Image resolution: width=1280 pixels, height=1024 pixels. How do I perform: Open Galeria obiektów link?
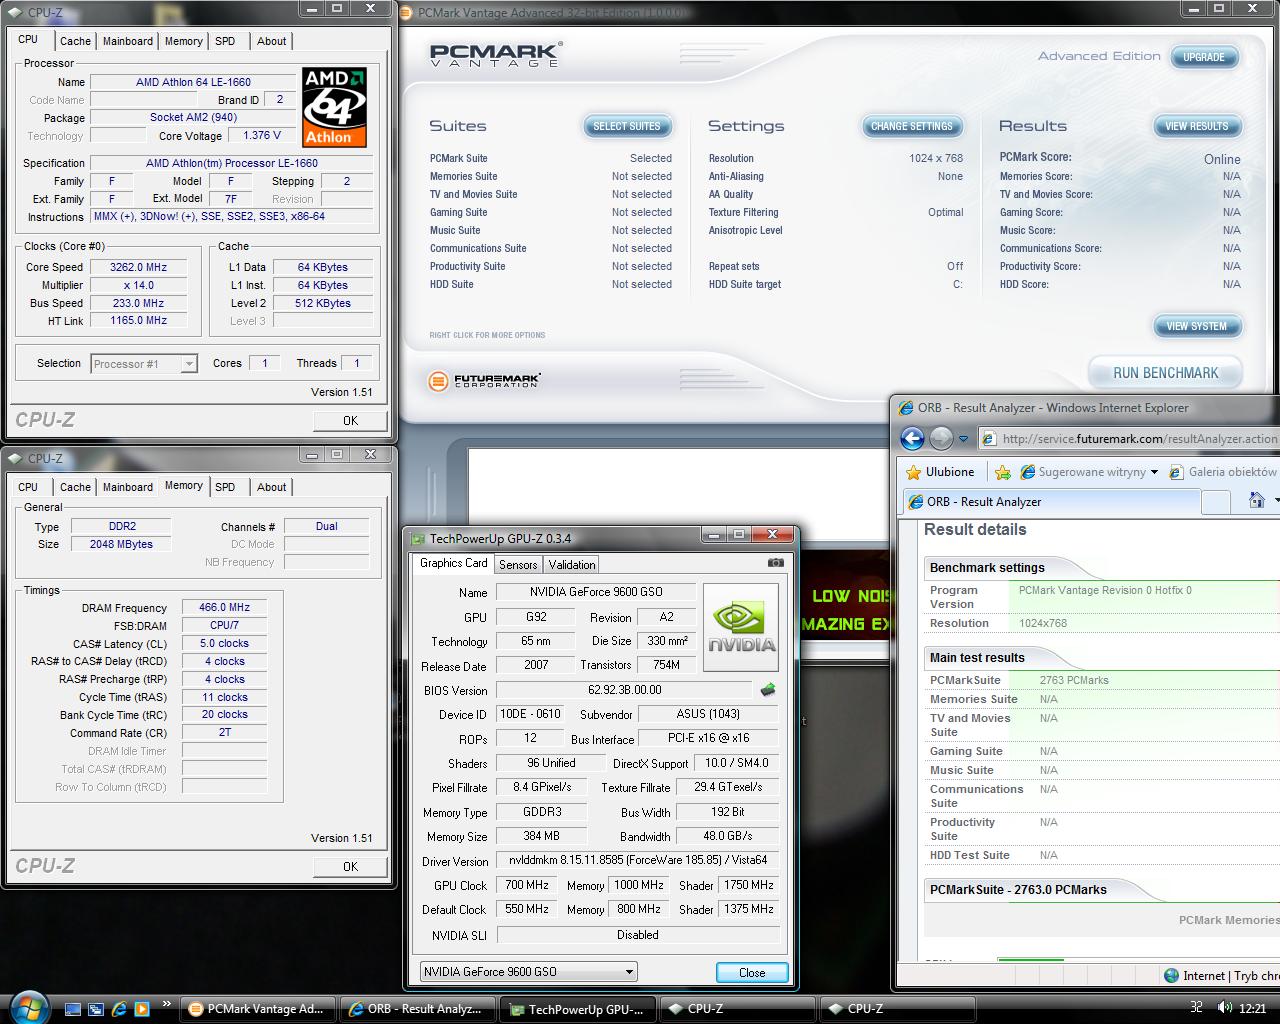(1222, 472)
